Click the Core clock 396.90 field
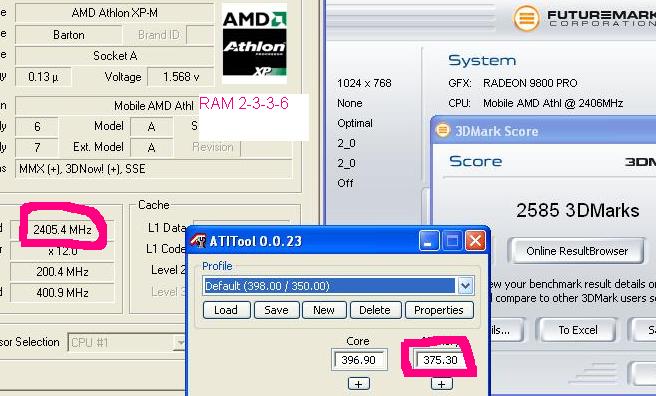The width and height of the screenshot is (656, 396). click(359, 360)
